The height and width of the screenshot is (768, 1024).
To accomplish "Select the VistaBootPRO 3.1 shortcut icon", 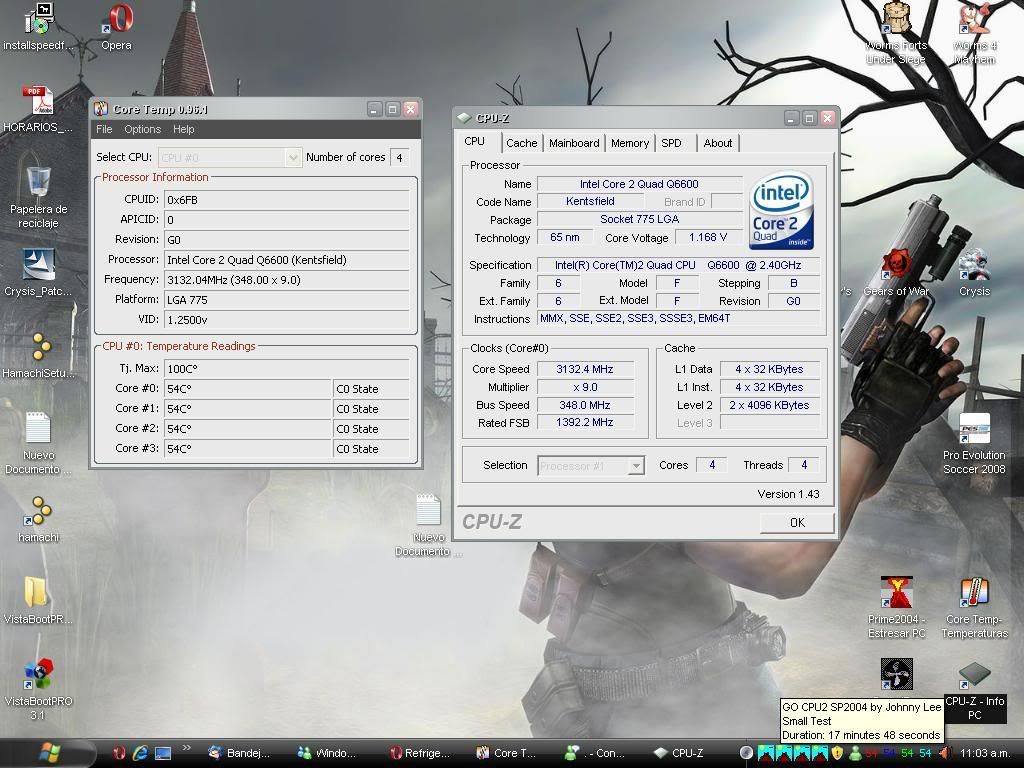I will [x=38, y=690].
